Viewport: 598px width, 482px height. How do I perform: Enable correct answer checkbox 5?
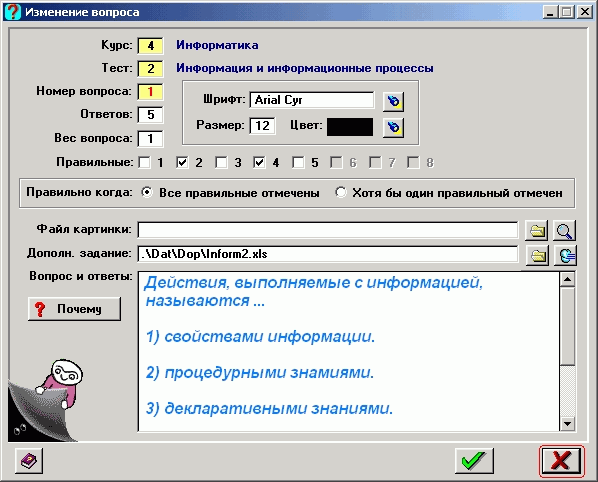tap(298, 162)
